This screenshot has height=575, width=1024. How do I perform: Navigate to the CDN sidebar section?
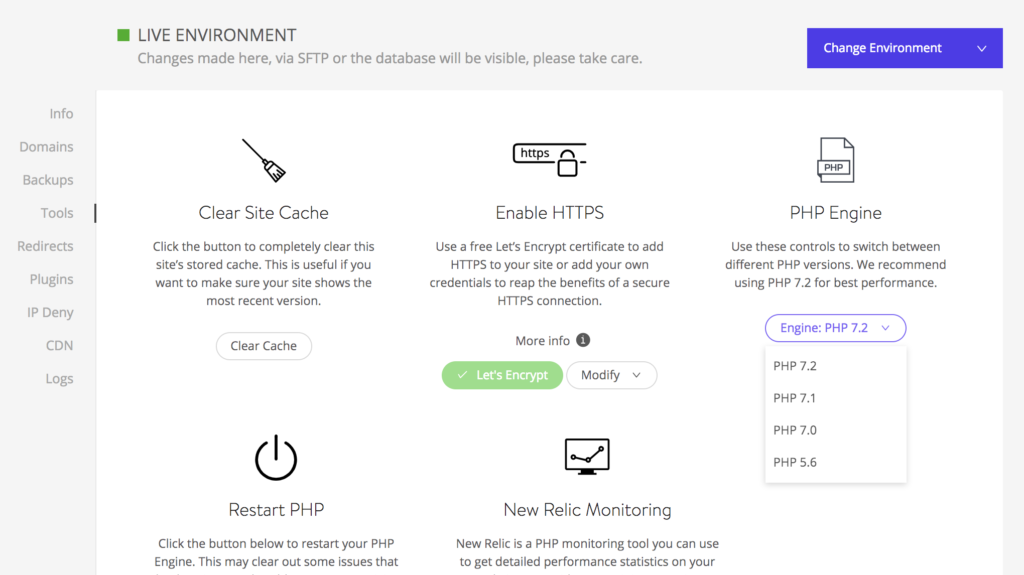pos(59,346)
